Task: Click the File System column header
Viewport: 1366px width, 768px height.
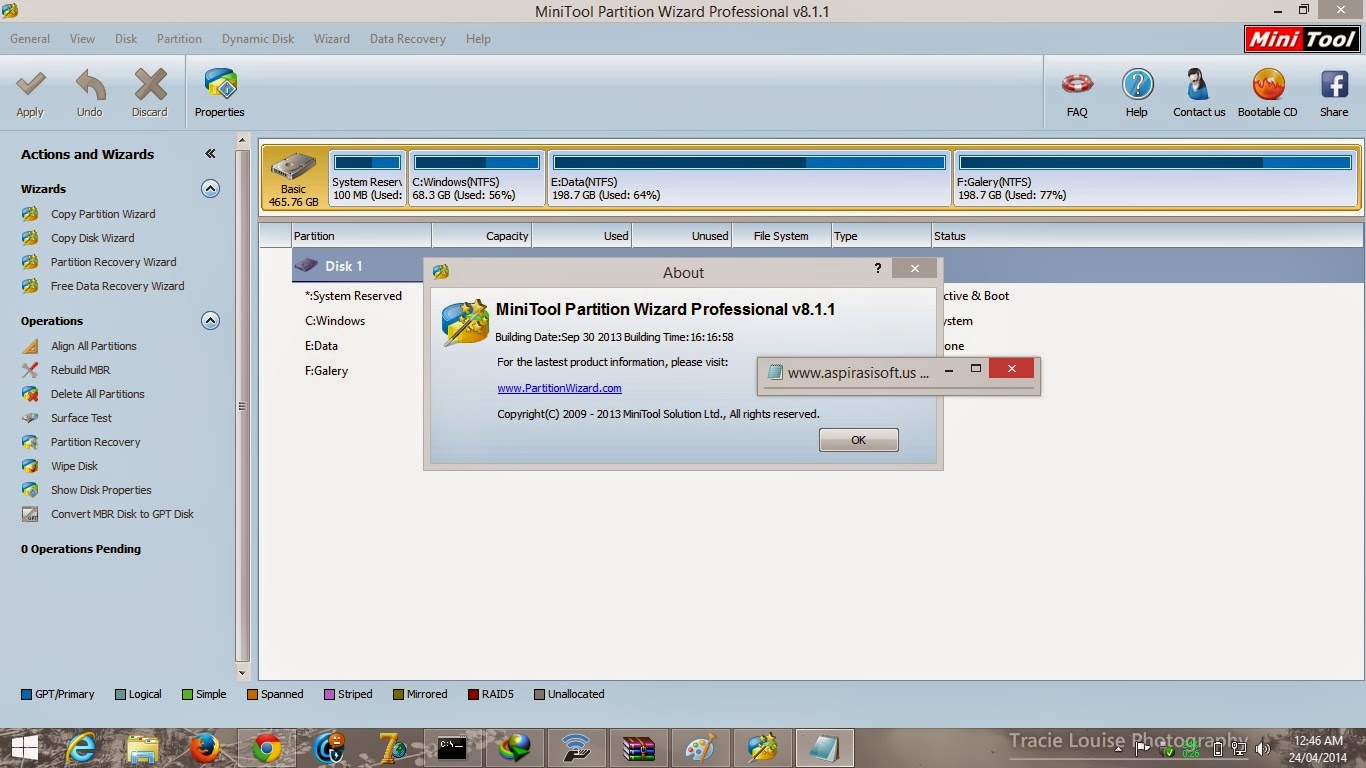Action: (781, 236)
